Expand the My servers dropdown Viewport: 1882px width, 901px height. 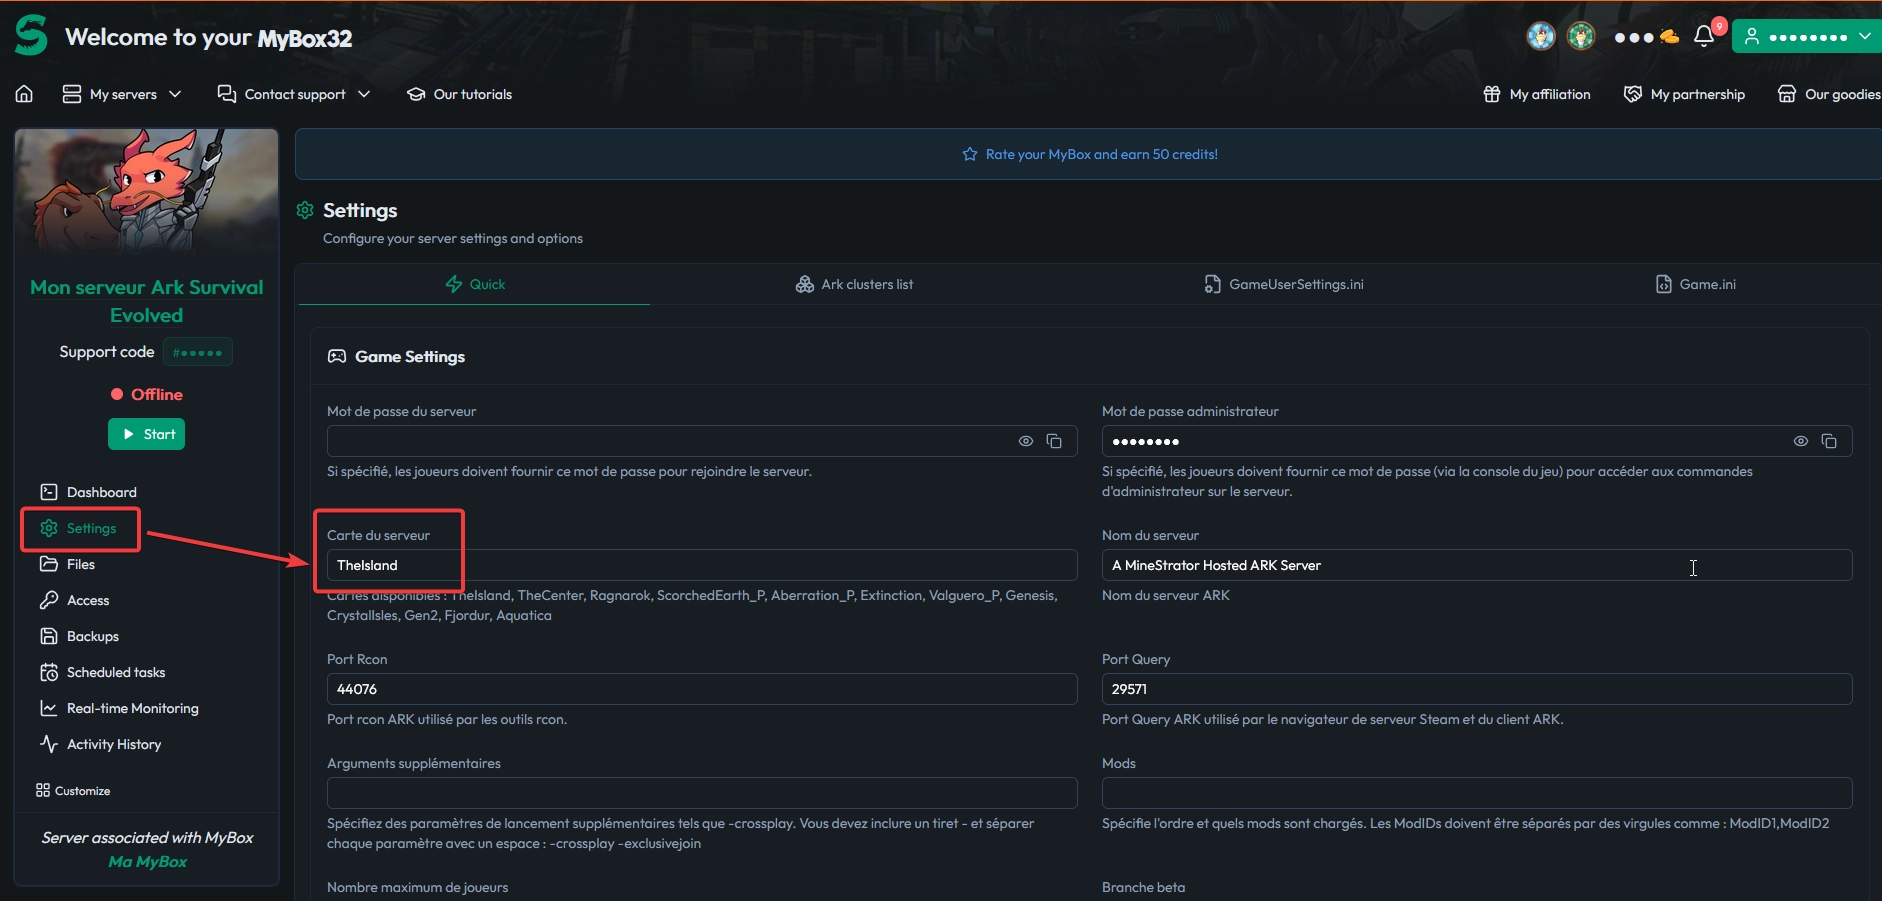(x=122, y=94)
